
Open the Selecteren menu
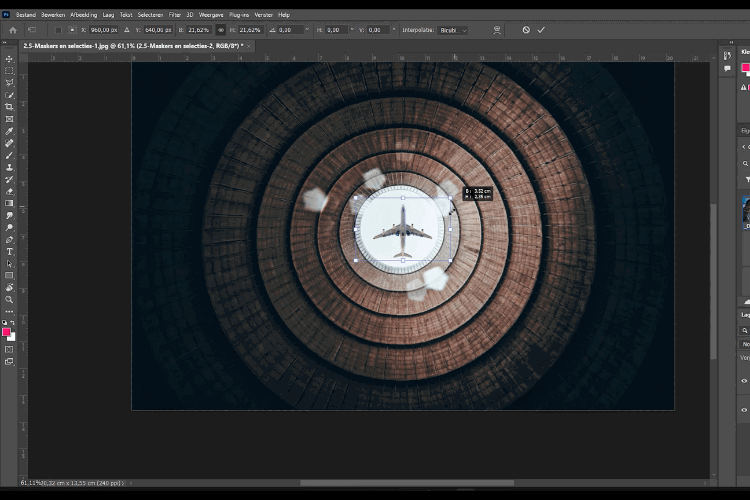click(150, 15)
